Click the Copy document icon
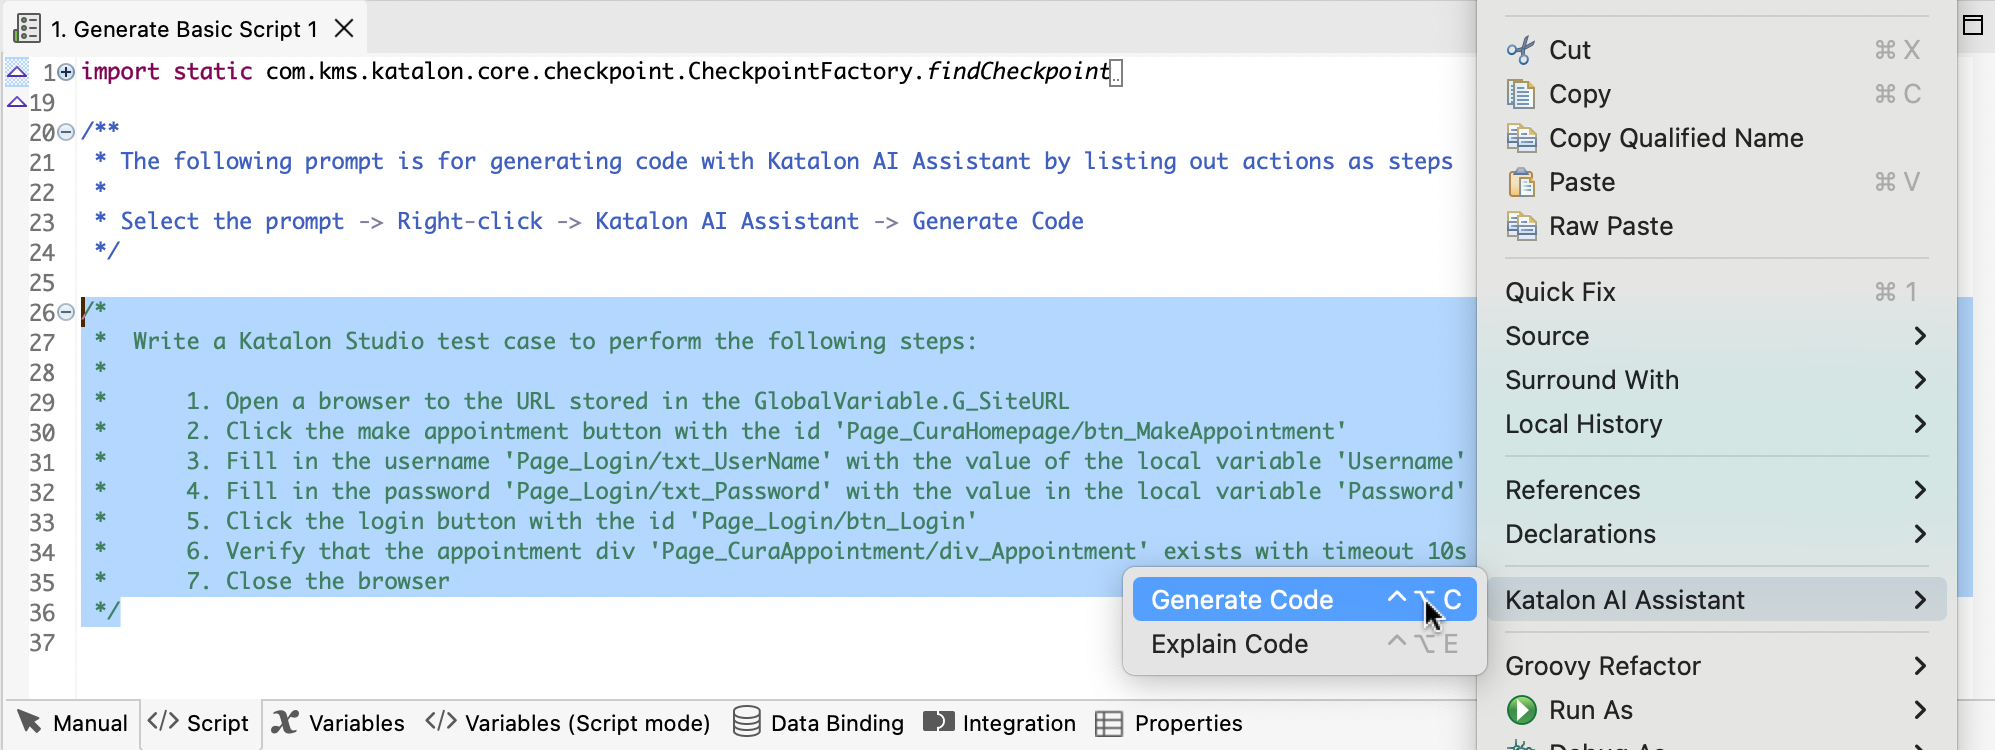 pos(1521,94)
